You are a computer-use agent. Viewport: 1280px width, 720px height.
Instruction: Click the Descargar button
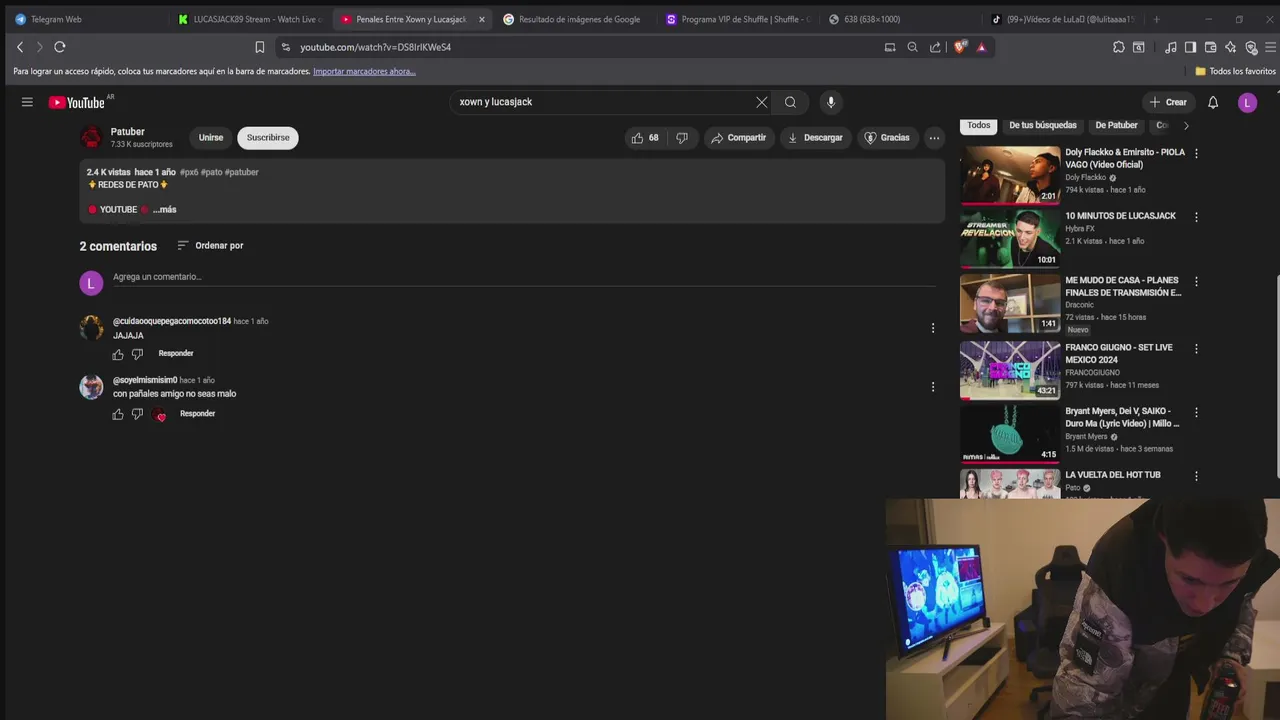[815, 138]
